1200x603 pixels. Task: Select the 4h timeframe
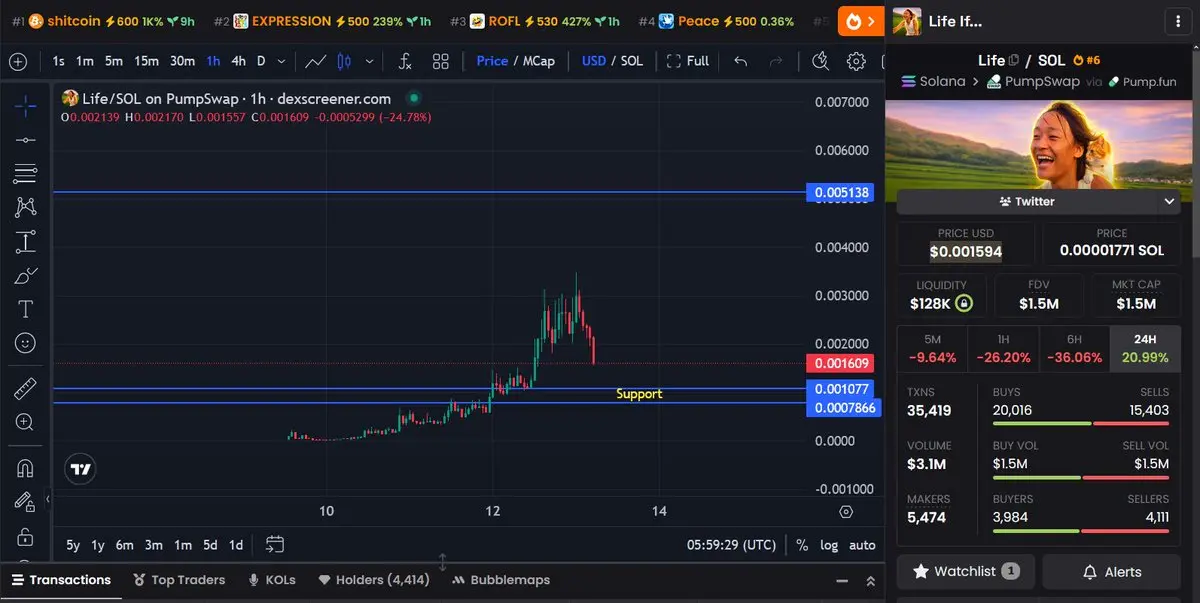click(x=238, y=61)
